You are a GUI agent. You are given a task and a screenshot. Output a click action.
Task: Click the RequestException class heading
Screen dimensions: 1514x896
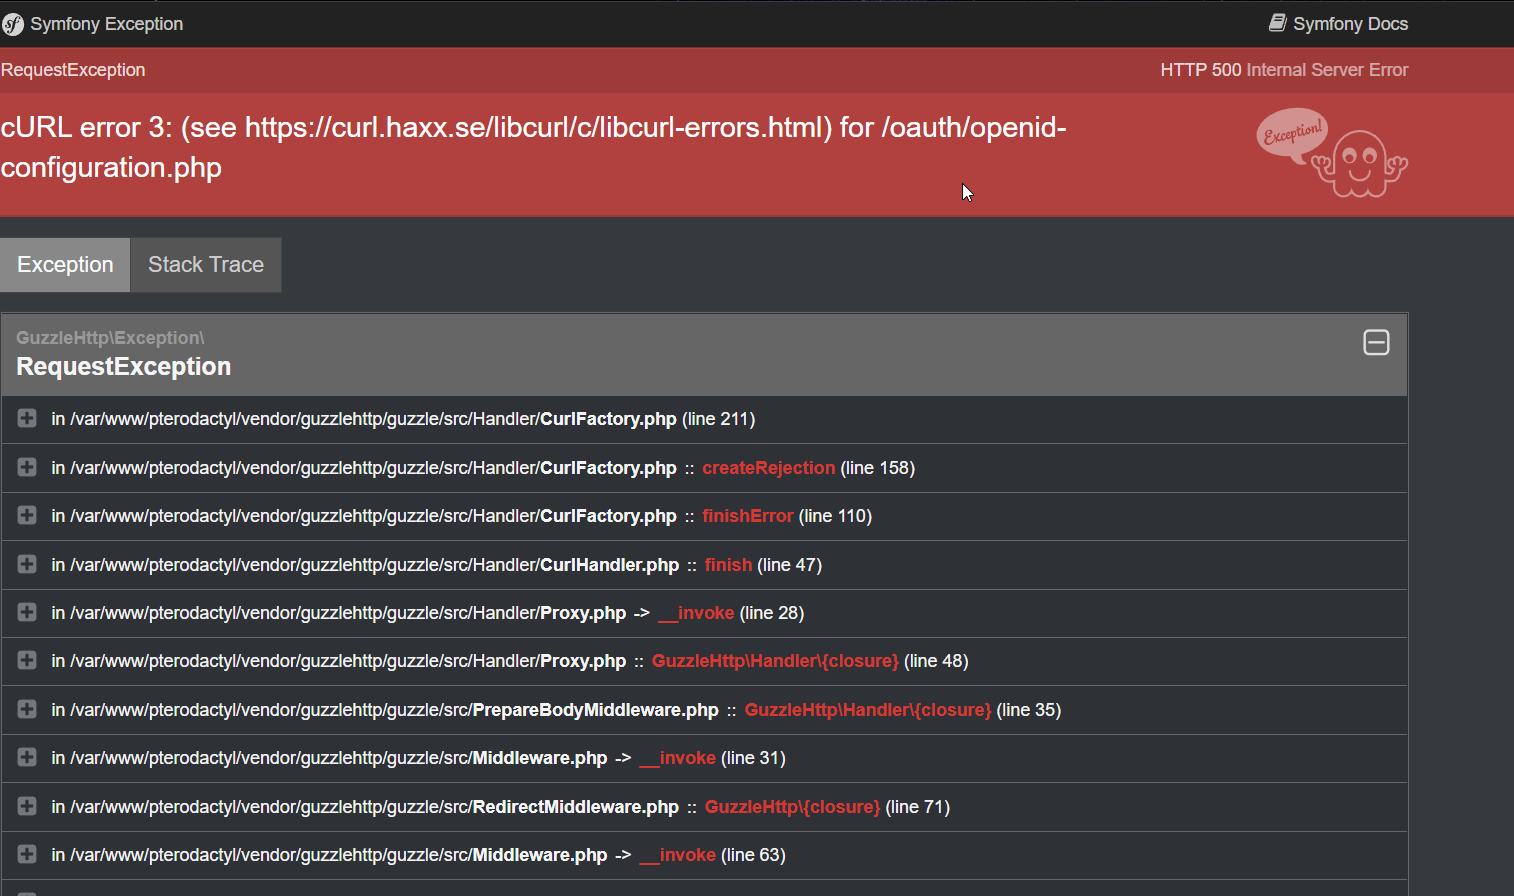pos(124,367)
